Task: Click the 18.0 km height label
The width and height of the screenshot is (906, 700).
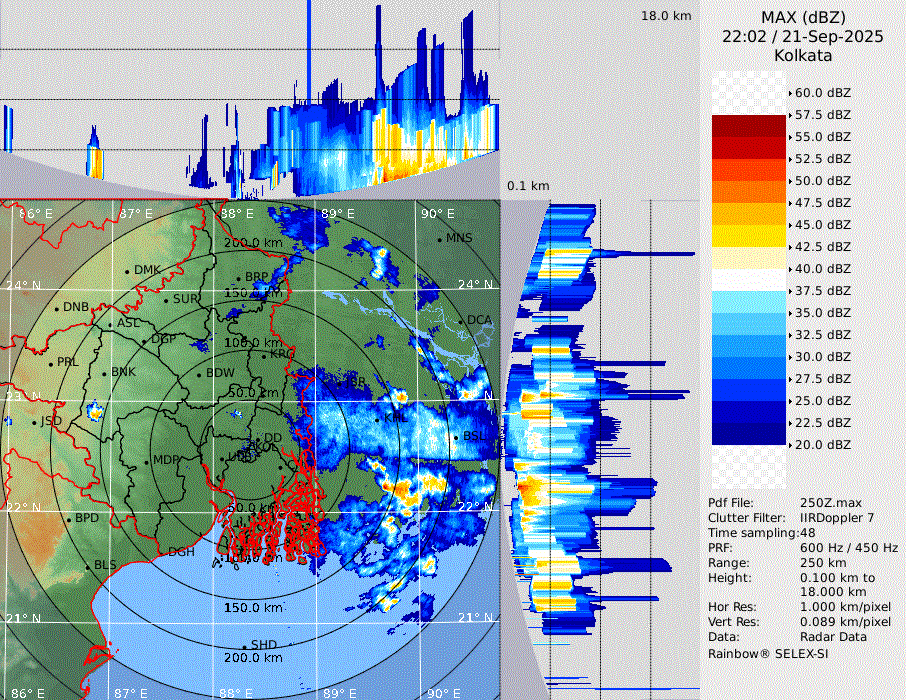Action: (666, 16)
